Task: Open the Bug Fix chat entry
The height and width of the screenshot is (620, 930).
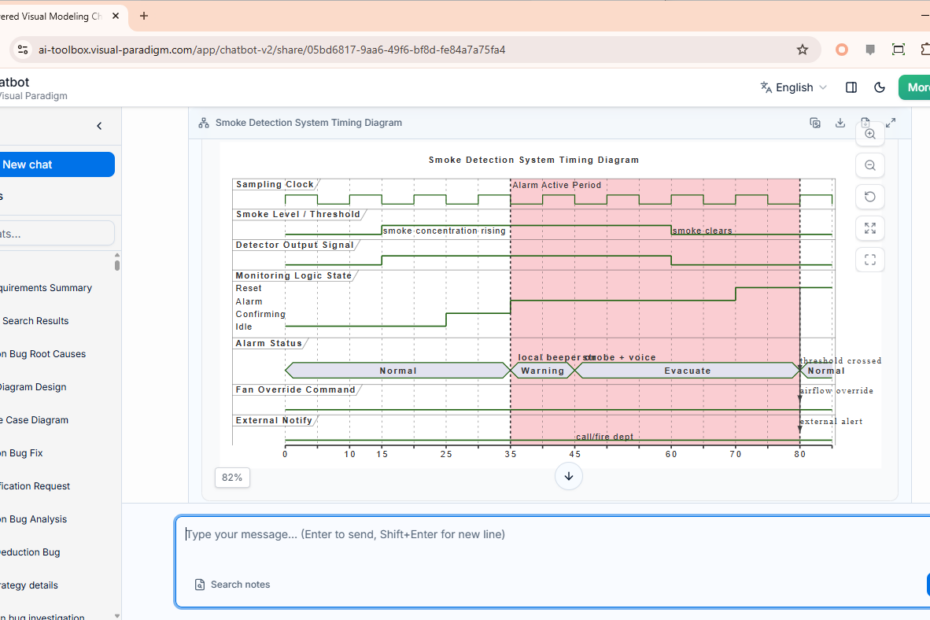Action: point(22,453)
